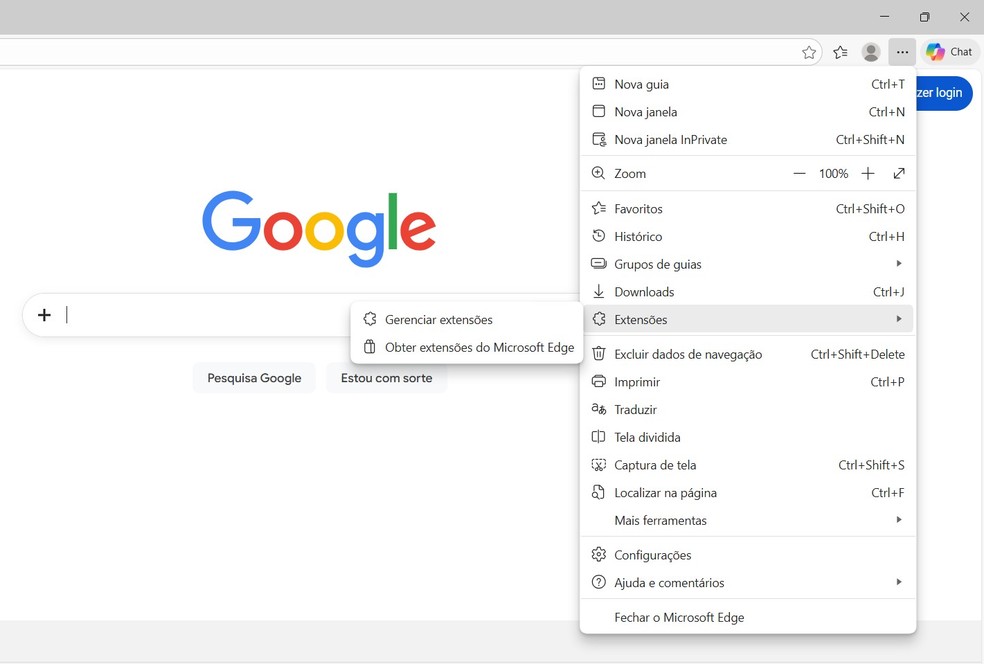984x664 pixels.
Task: Click the Tela dividida split icon
Action: pos(599,437)
